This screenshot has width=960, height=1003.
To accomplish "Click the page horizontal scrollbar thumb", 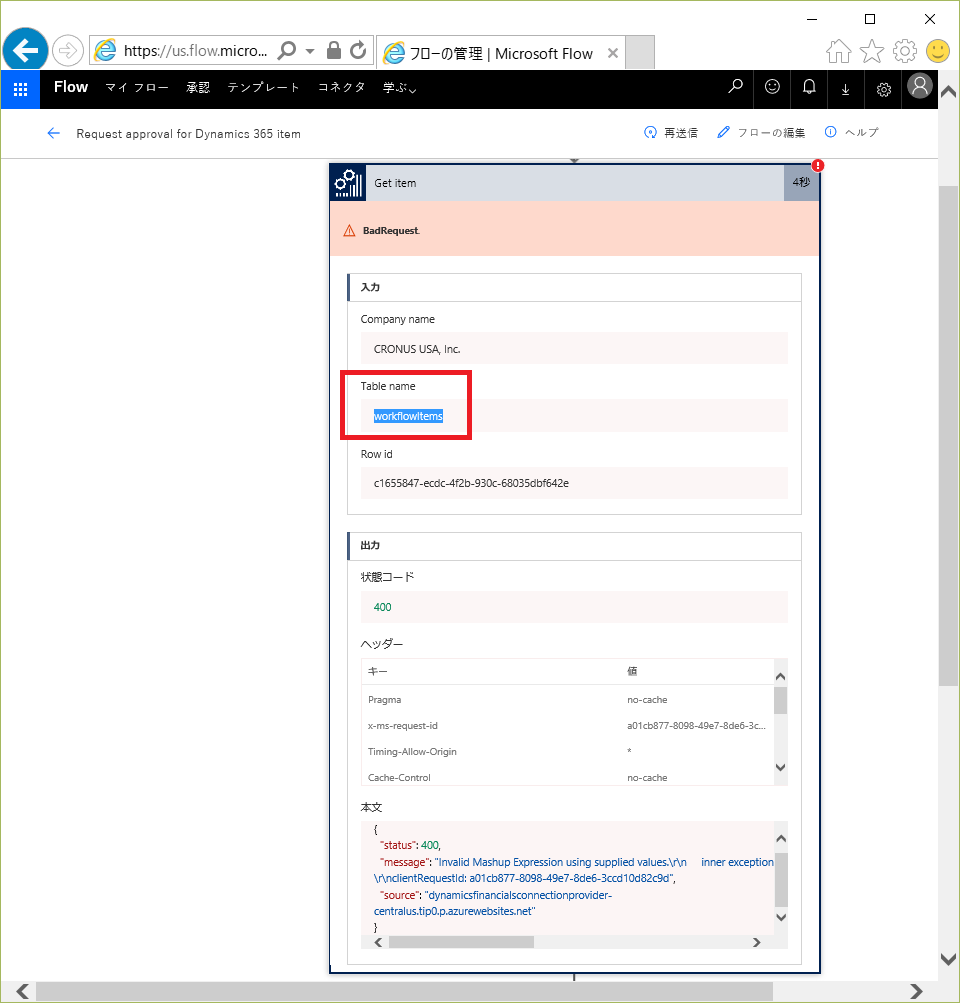I will [404, 991].
